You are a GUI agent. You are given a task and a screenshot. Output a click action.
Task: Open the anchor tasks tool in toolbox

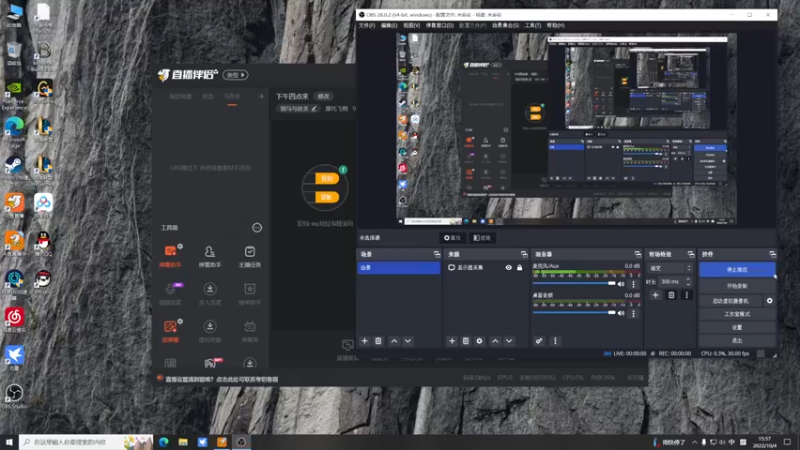[x=249, y=257]
